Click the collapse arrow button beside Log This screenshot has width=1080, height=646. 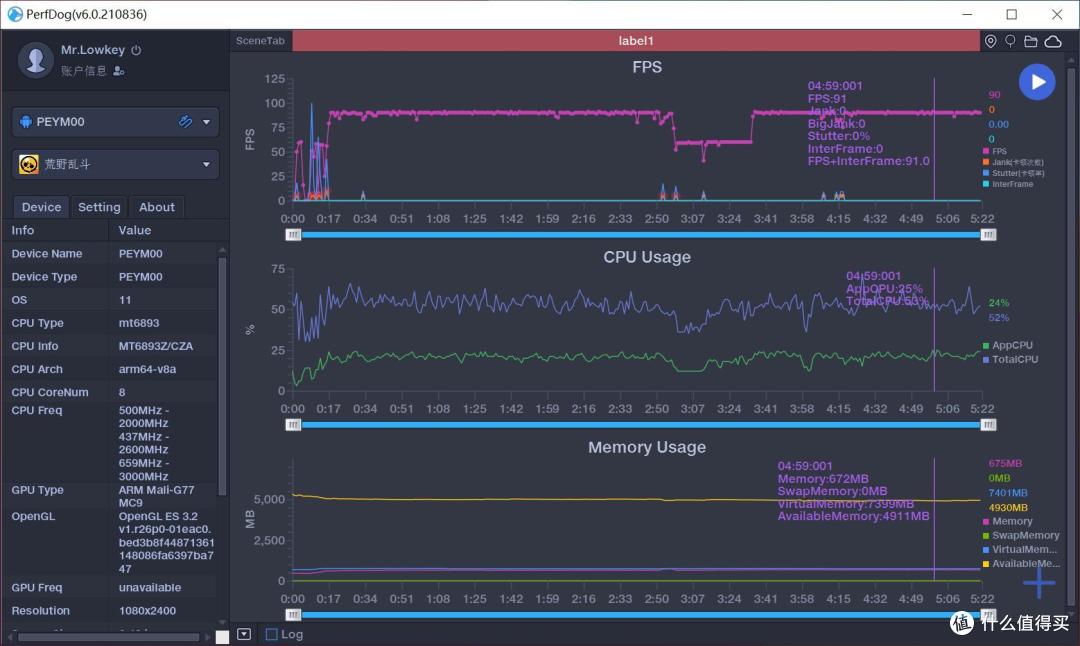[x=244, y=634]
